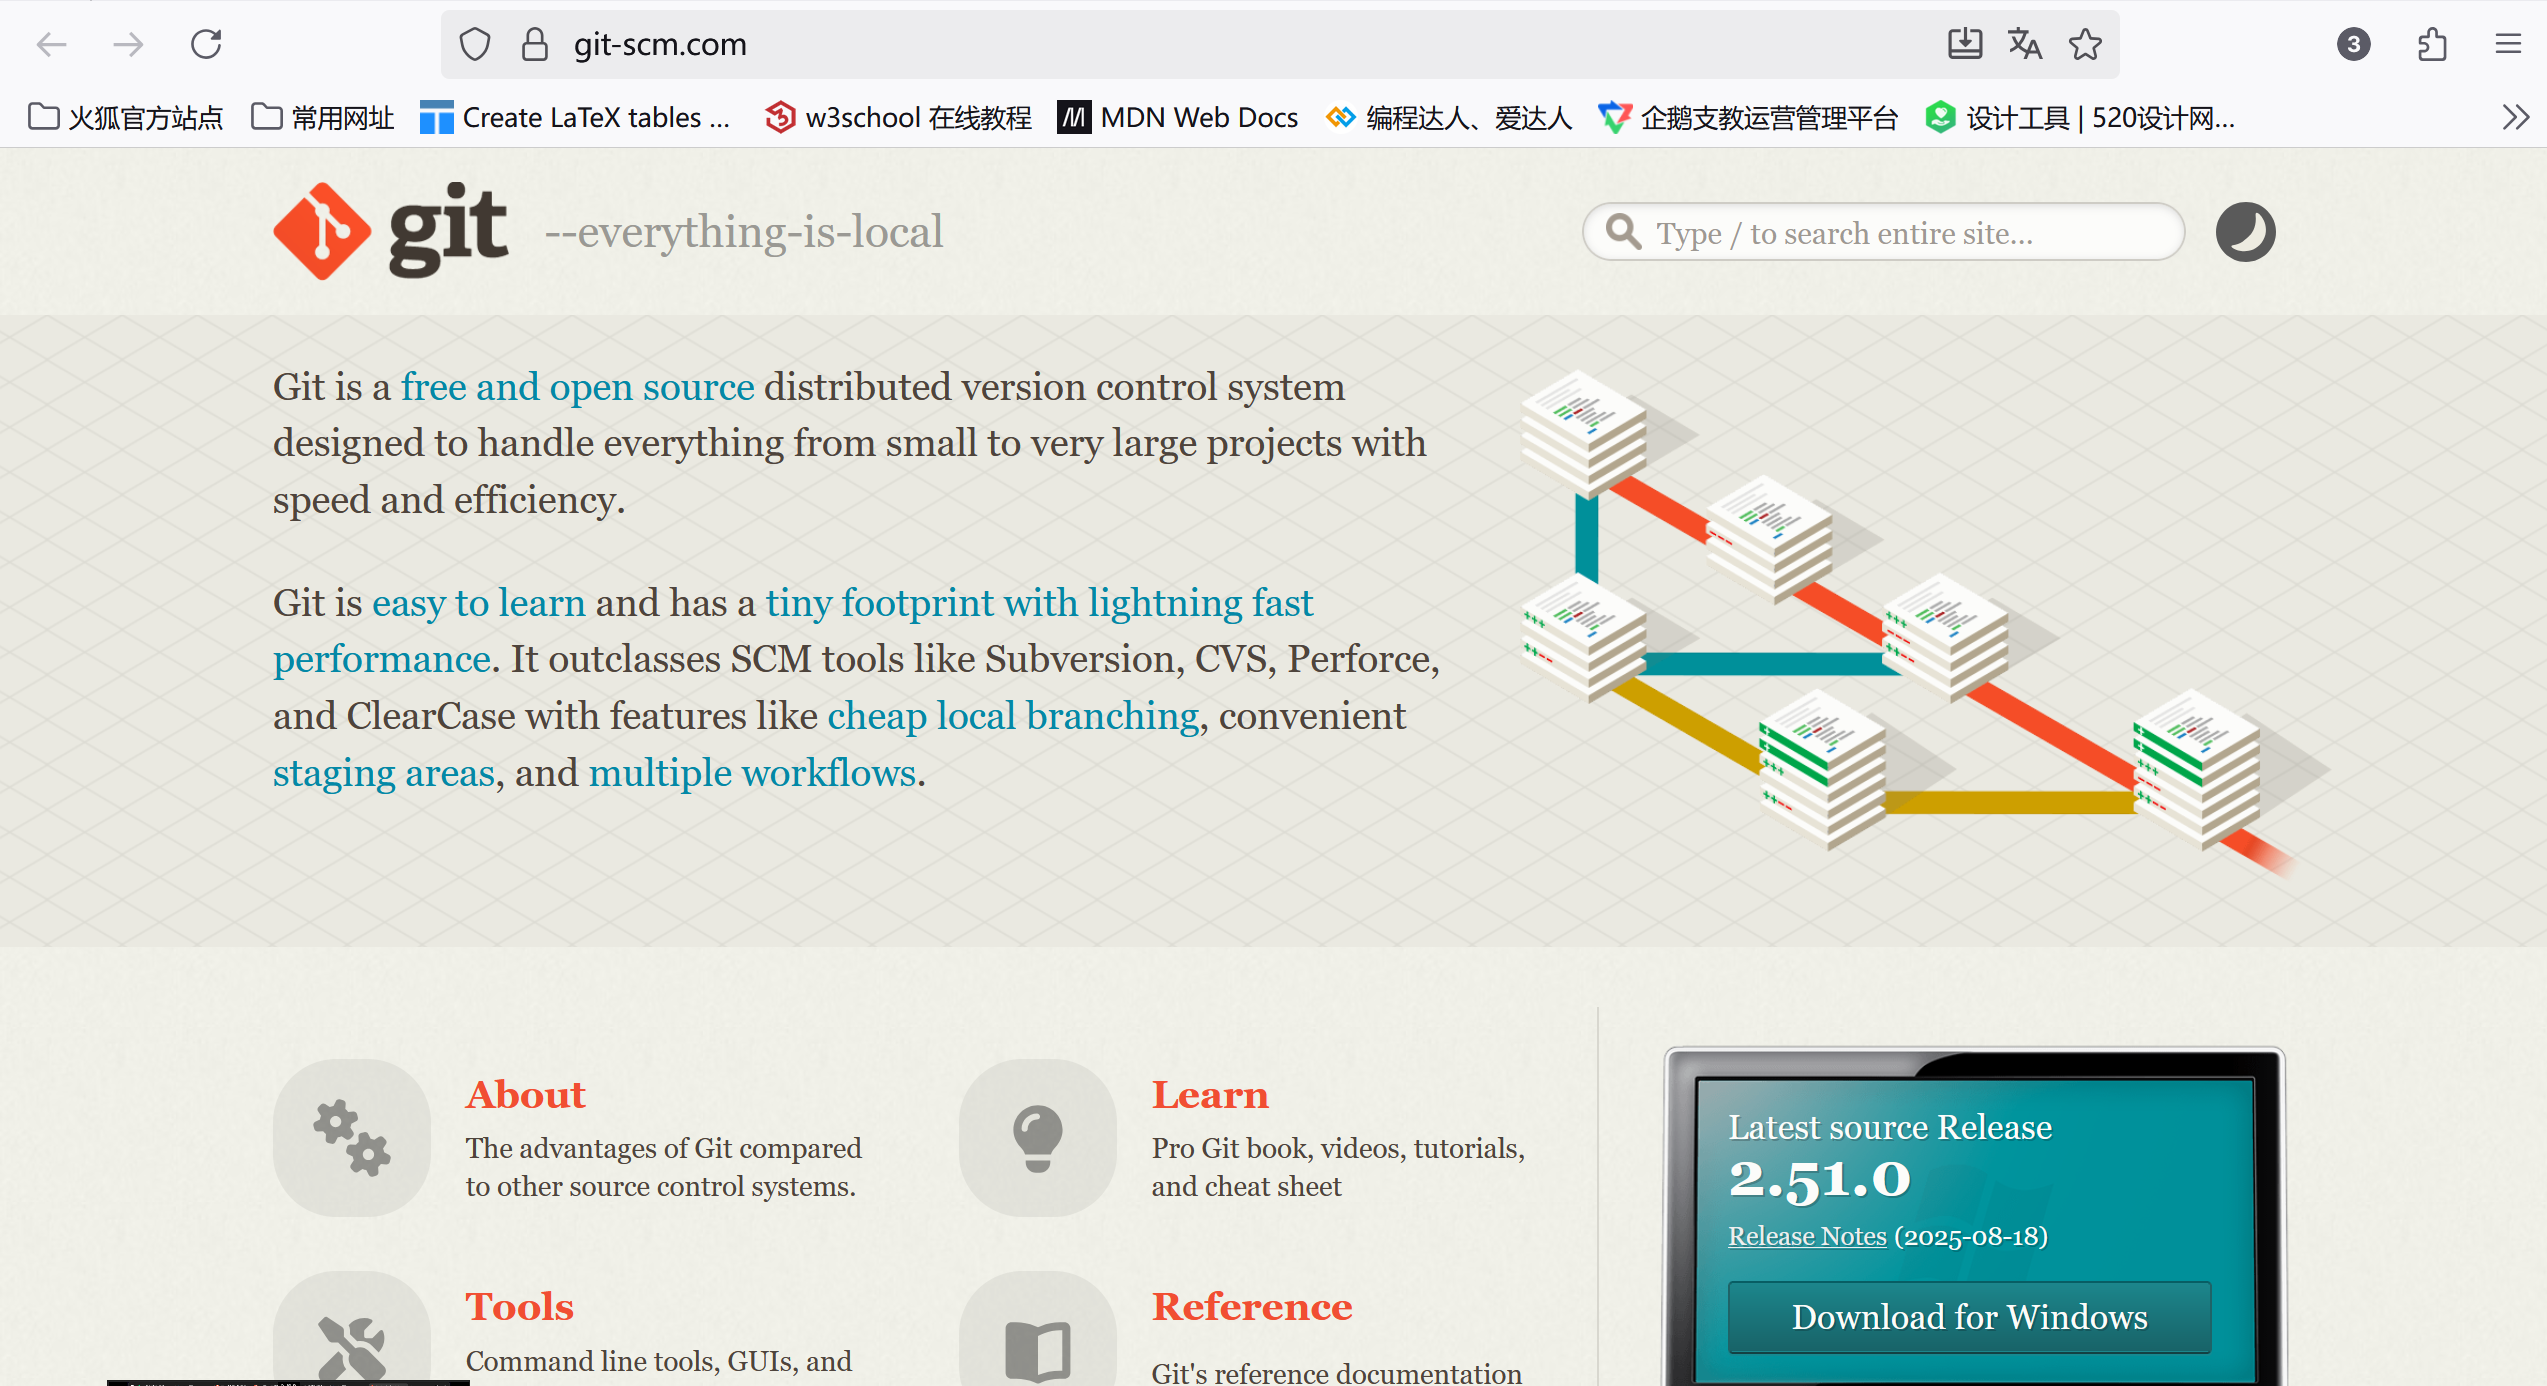Click Download for Windows button
The image size is (2547, 1386).
point(1969,1316)
